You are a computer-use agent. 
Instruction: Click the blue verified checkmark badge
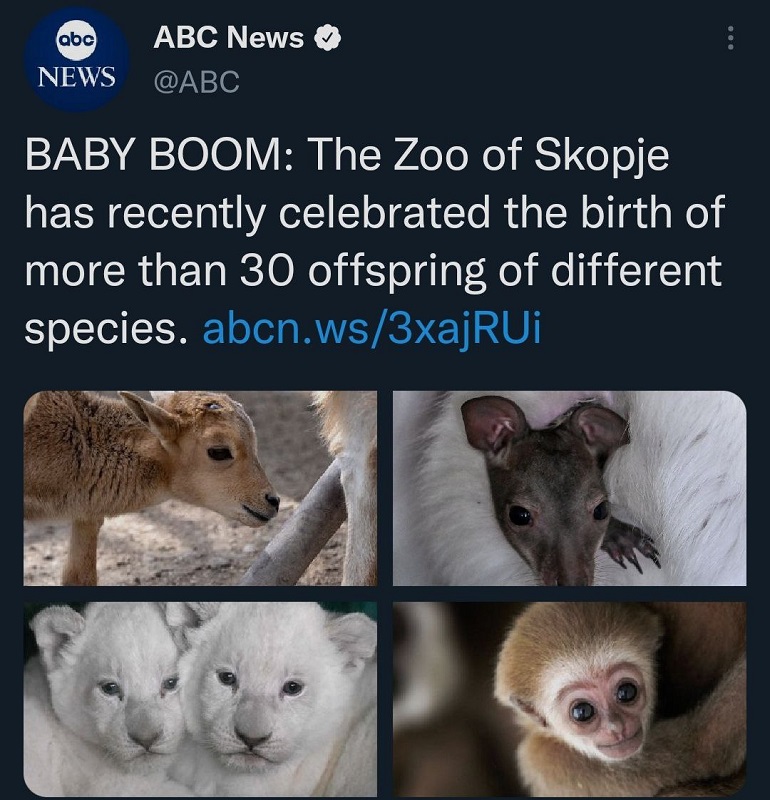327,38
